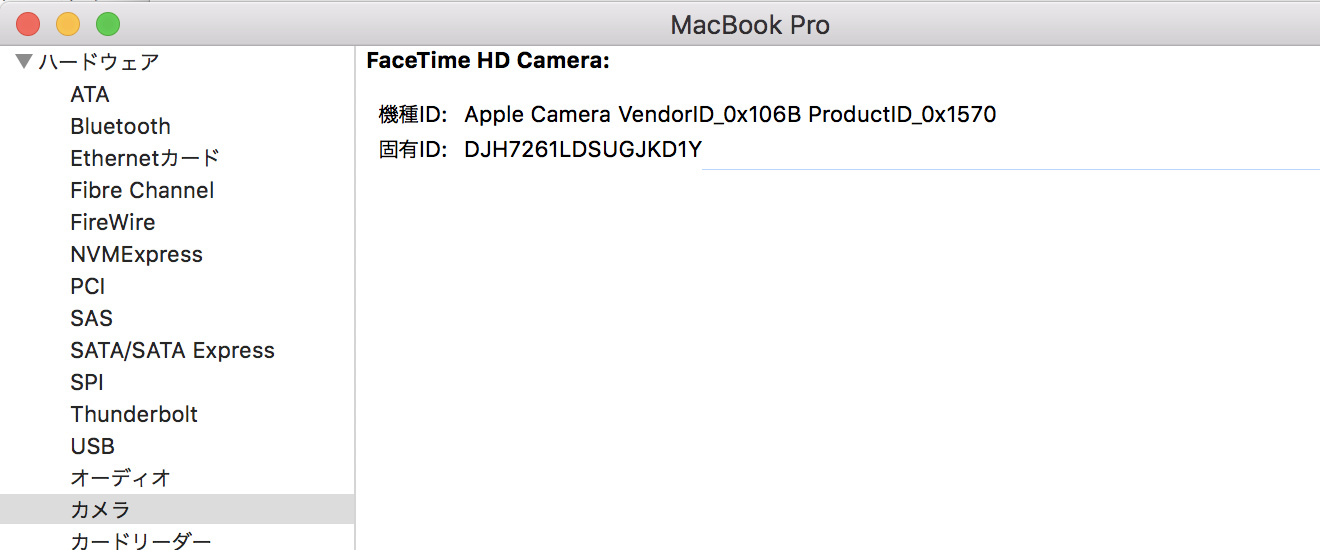This screenshot has width=1320, height=550.
Task: Select Bluetooth in the hardware list
Action: (120, 127)
